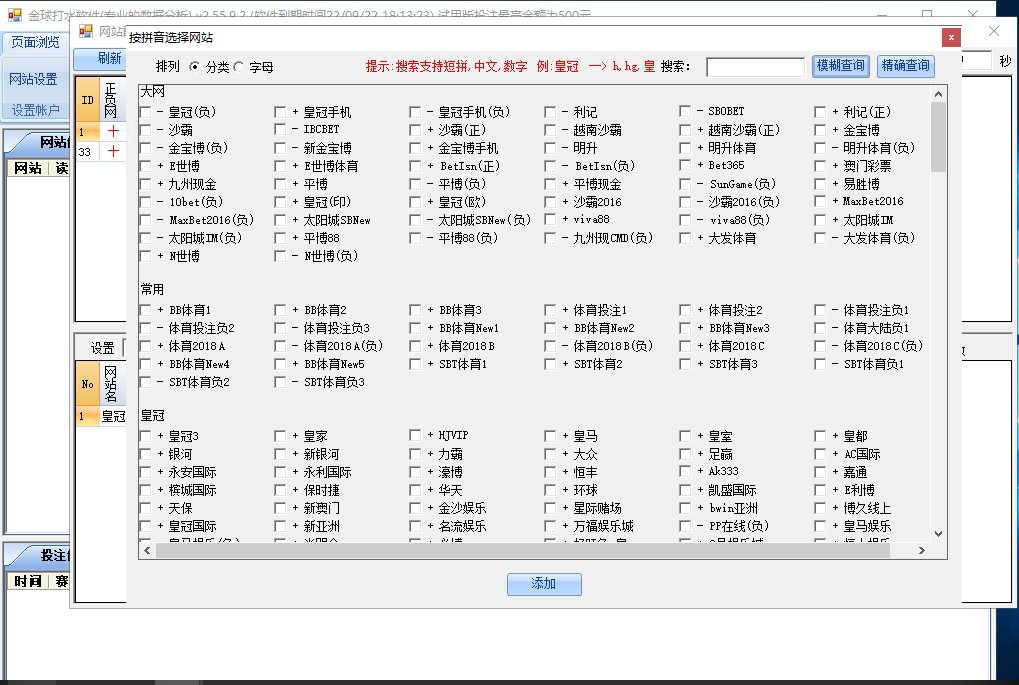Click the 网站 column header in back table
1019x685 pixels.
click(x=28, y=168)
